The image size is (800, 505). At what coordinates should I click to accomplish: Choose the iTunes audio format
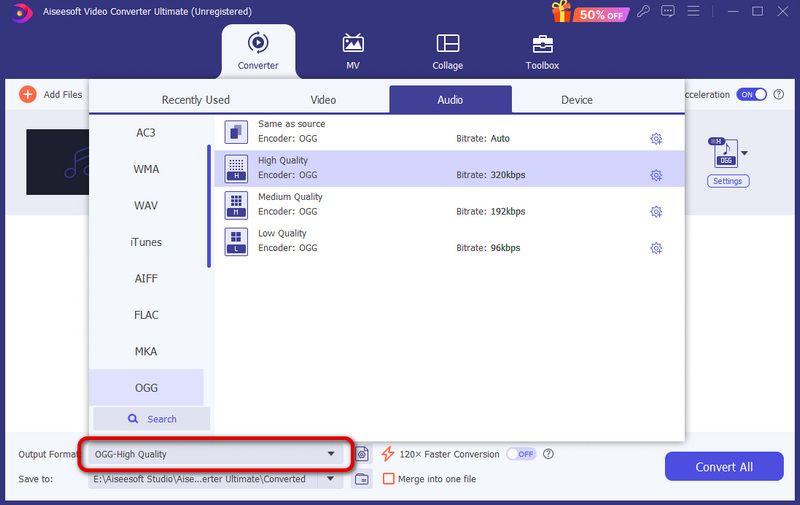146,242
